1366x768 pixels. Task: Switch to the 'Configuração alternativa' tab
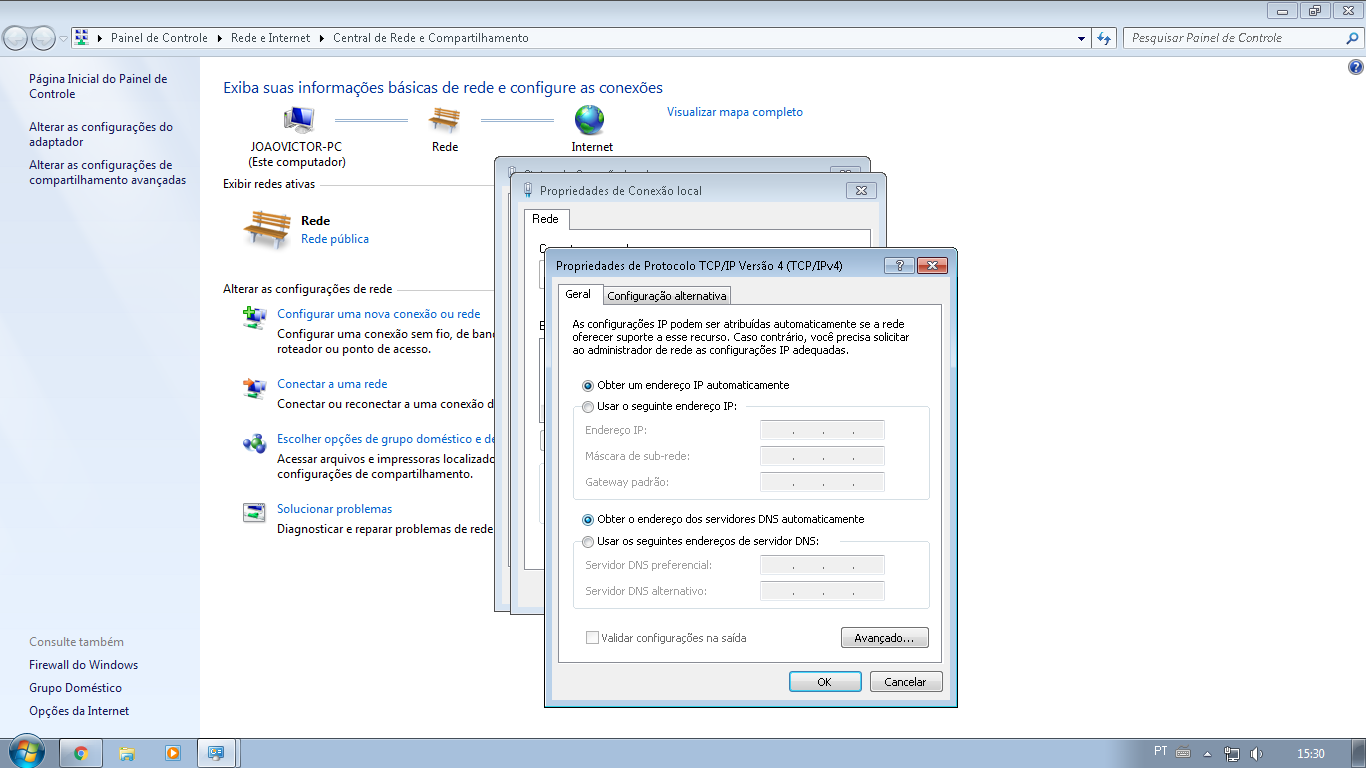[667, 296]
